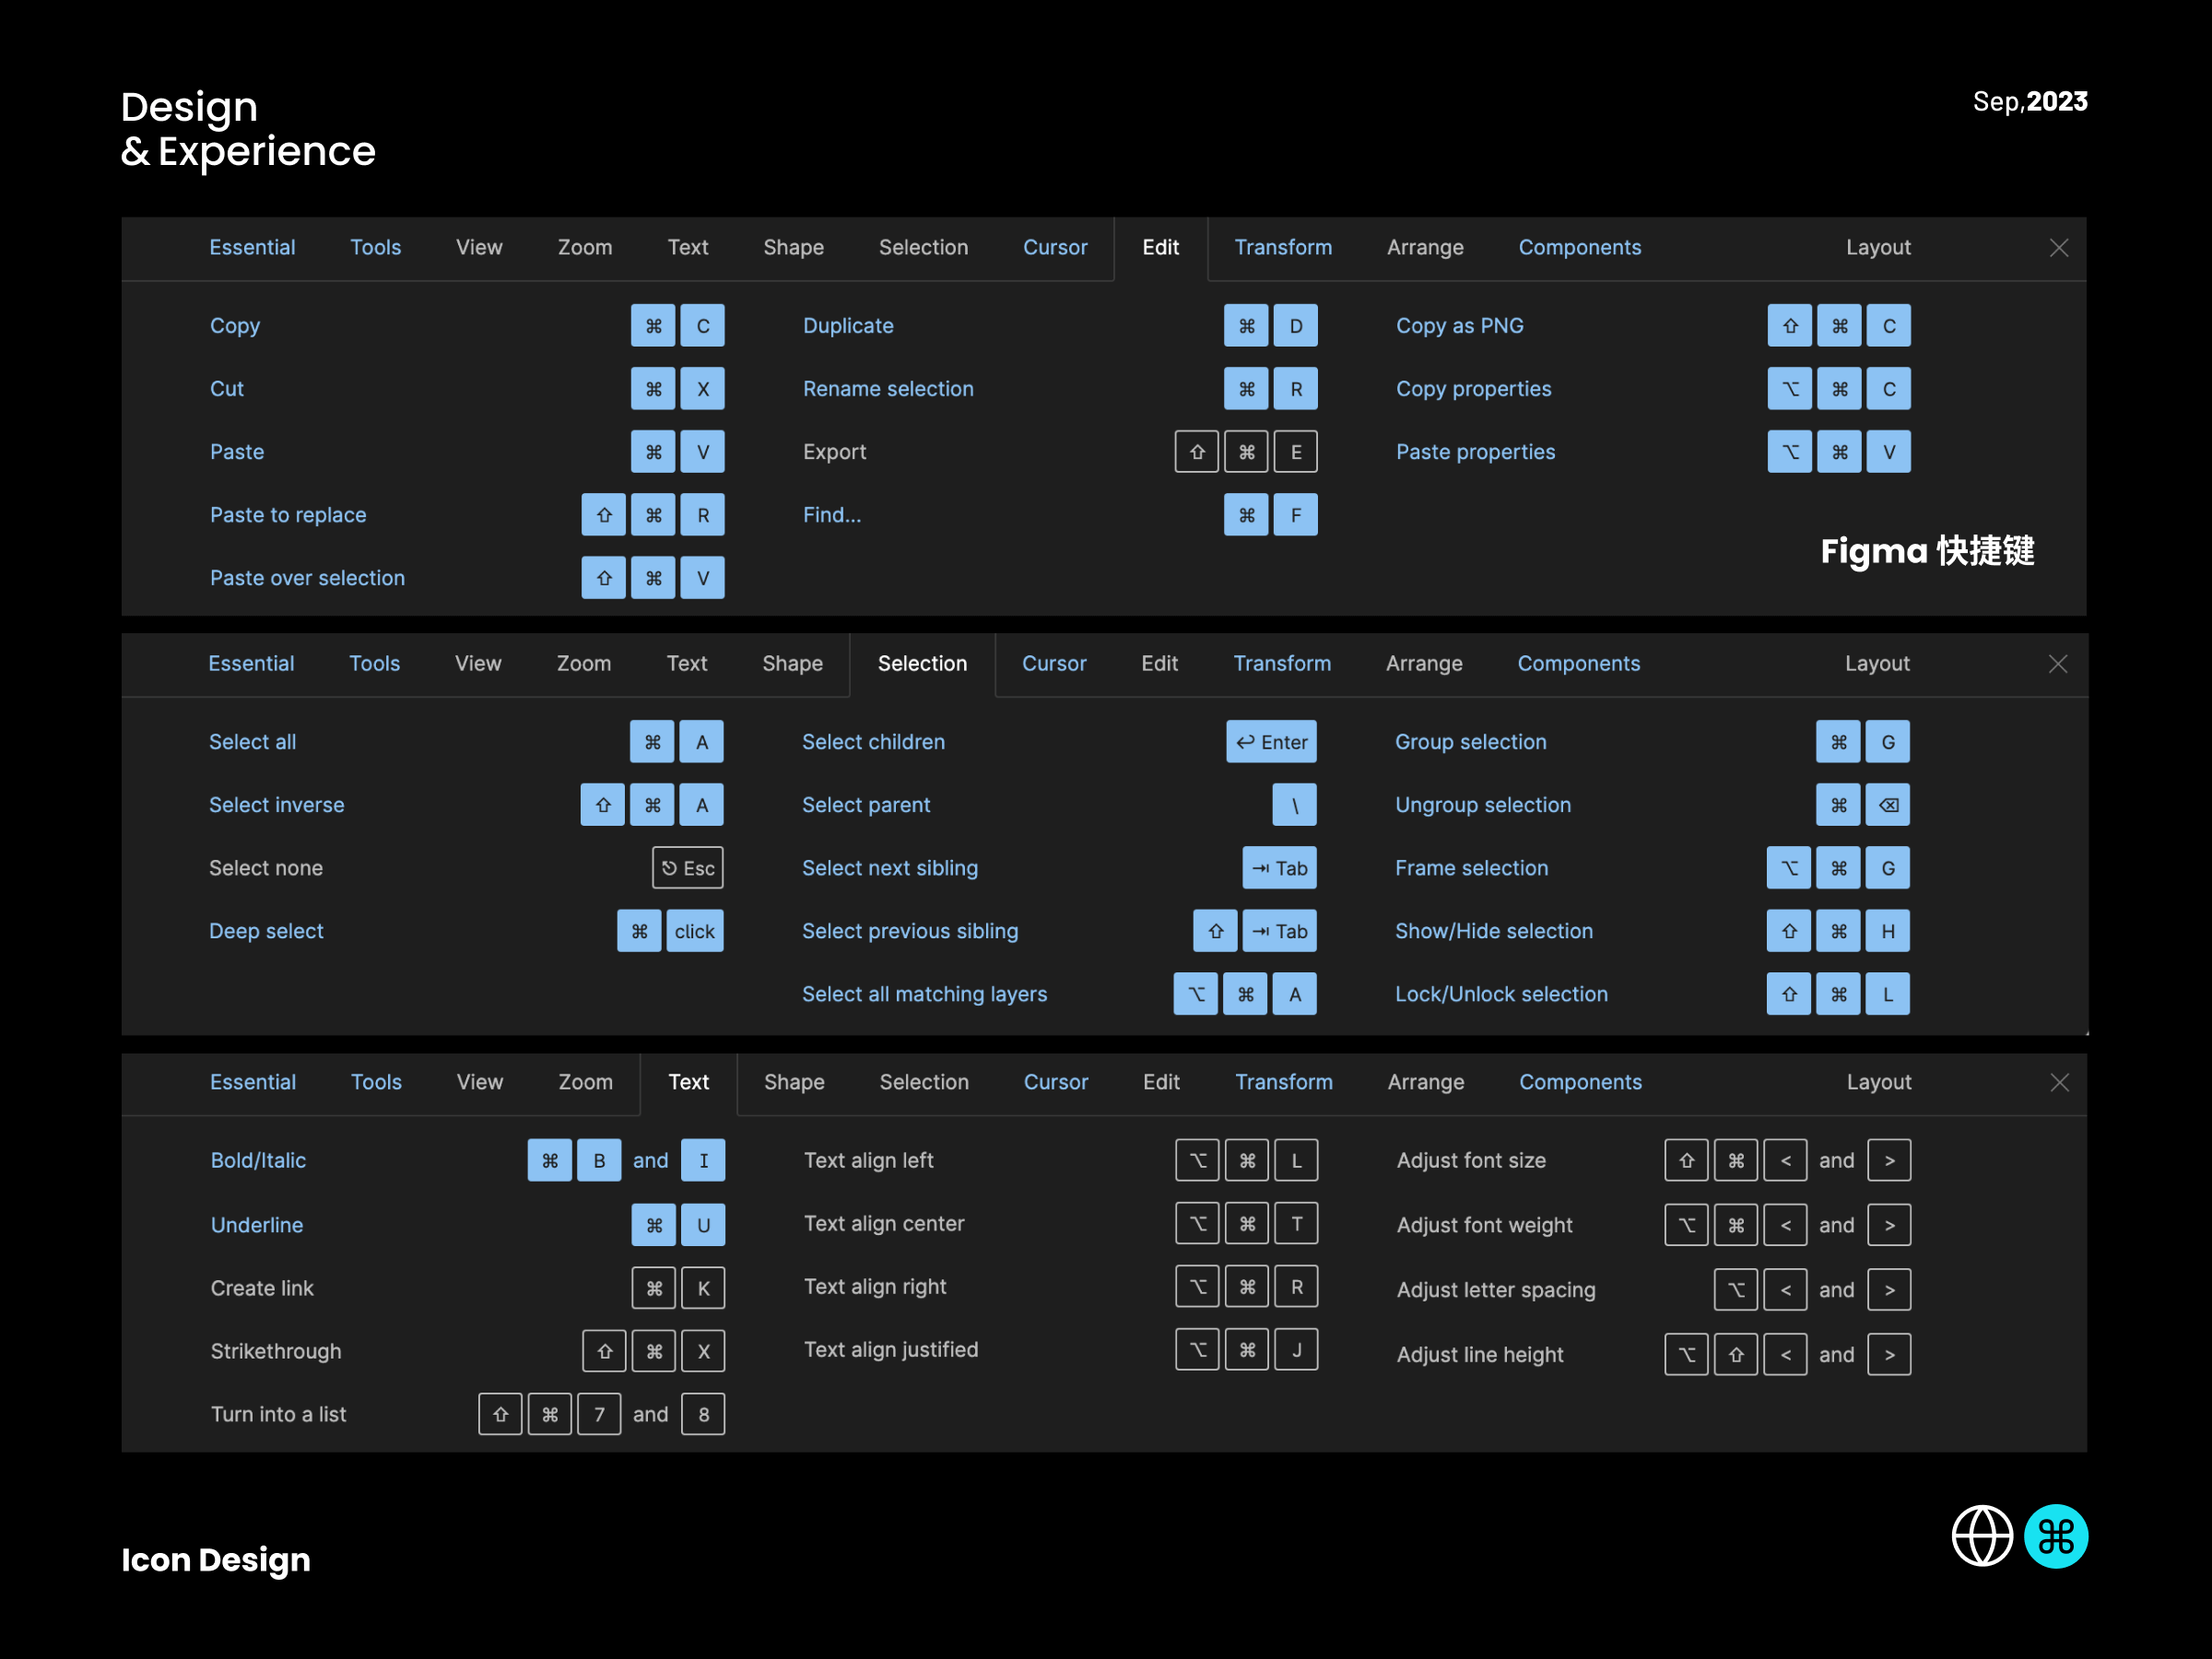Click the Design & Experience heading
2212x1659 pixels.
248,129
